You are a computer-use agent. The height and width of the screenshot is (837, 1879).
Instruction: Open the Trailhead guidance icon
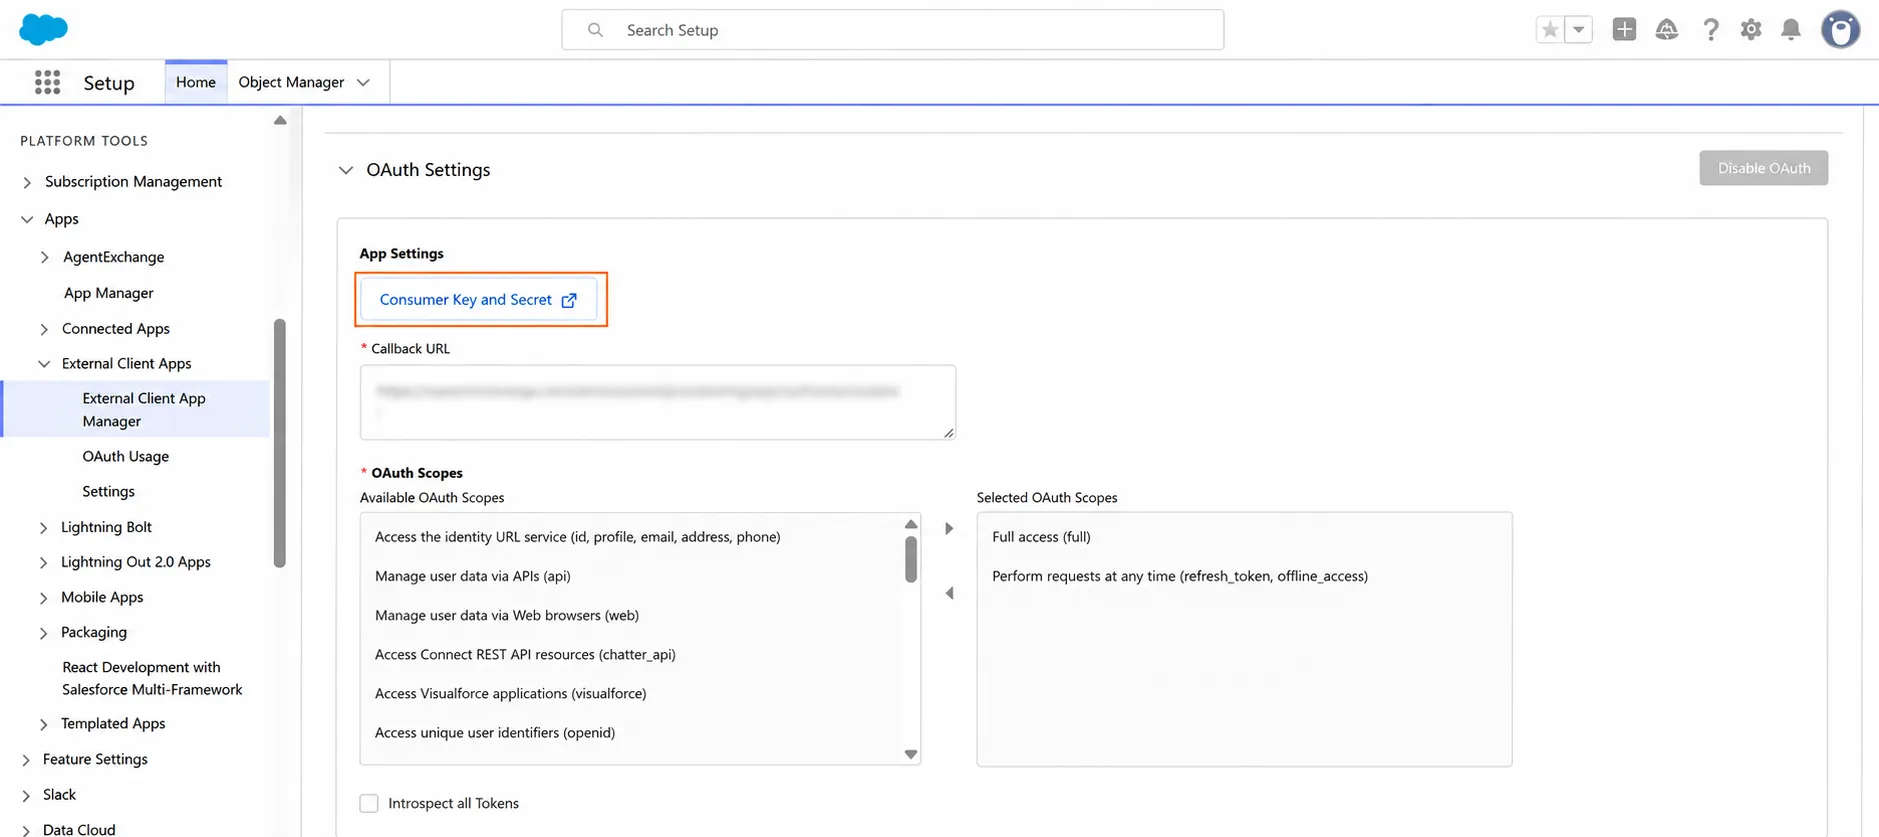coord(1666,30)
